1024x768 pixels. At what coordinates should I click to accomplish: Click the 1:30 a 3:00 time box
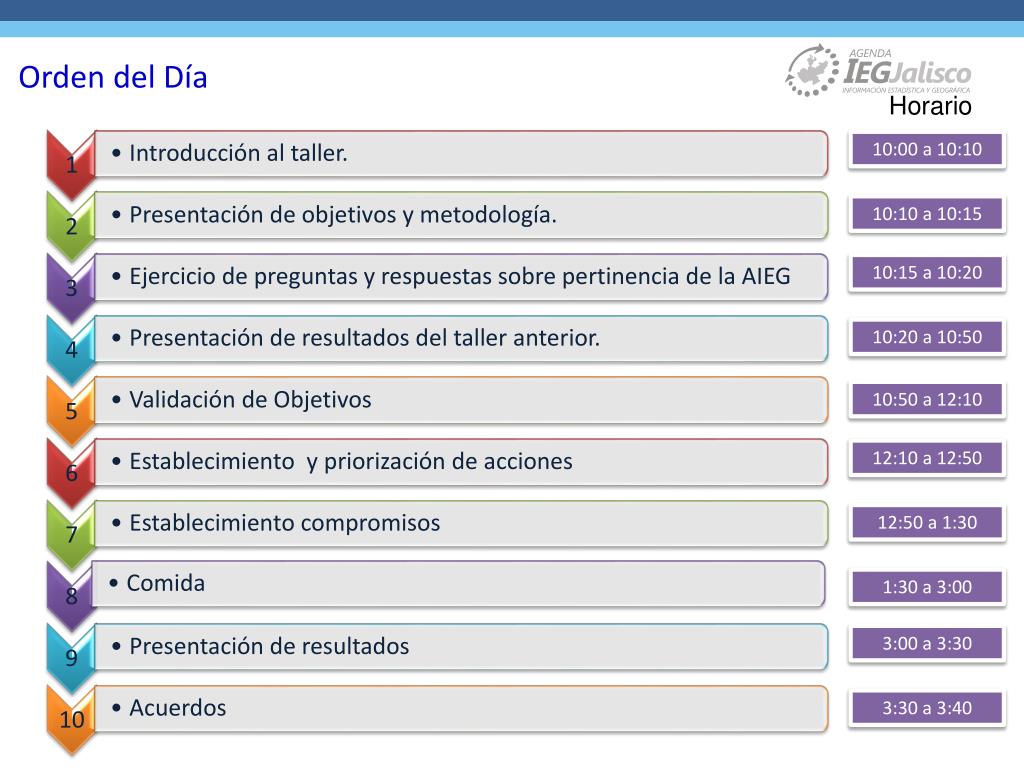pos(927,587)
